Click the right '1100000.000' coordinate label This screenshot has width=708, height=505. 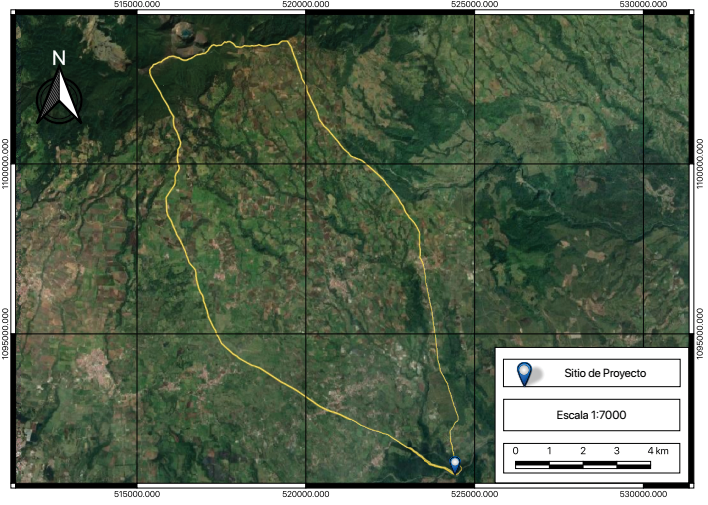[x=700, y=164]
